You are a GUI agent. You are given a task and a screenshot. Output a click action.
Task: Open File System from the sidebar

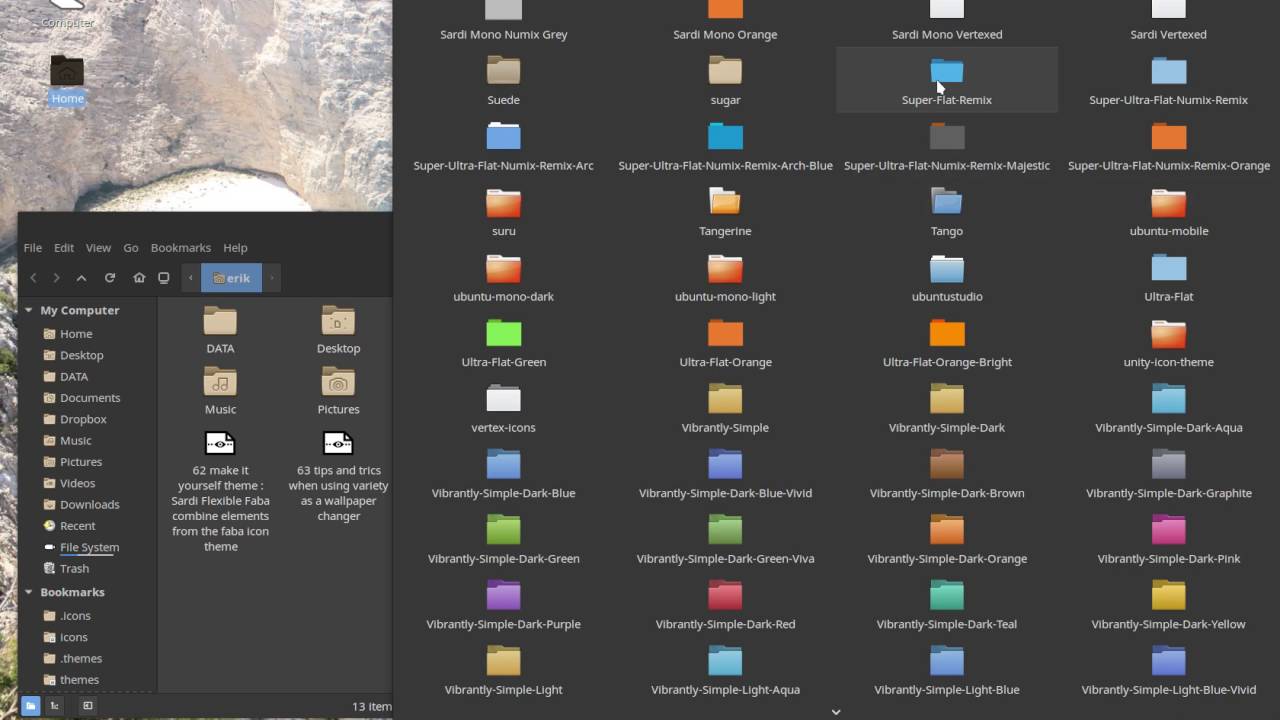point(89,547)
